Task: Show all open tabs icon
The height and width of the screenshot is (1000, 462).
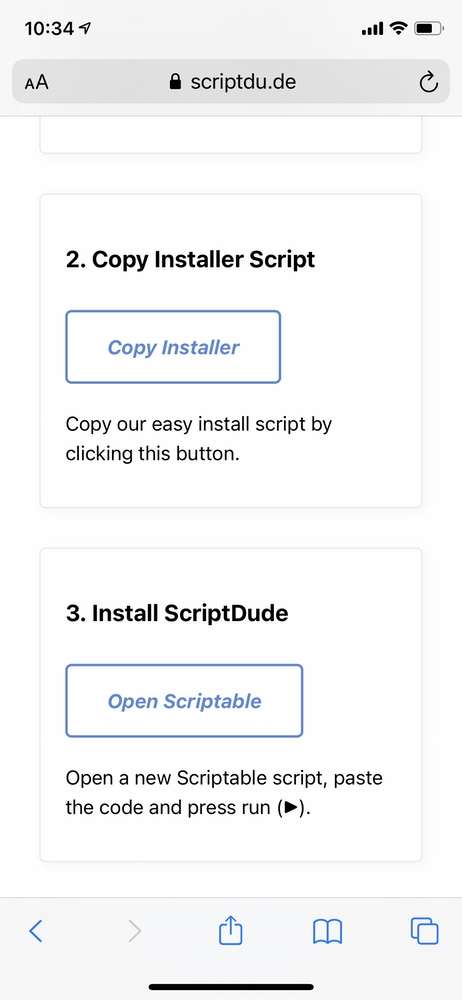Action: 424,930
